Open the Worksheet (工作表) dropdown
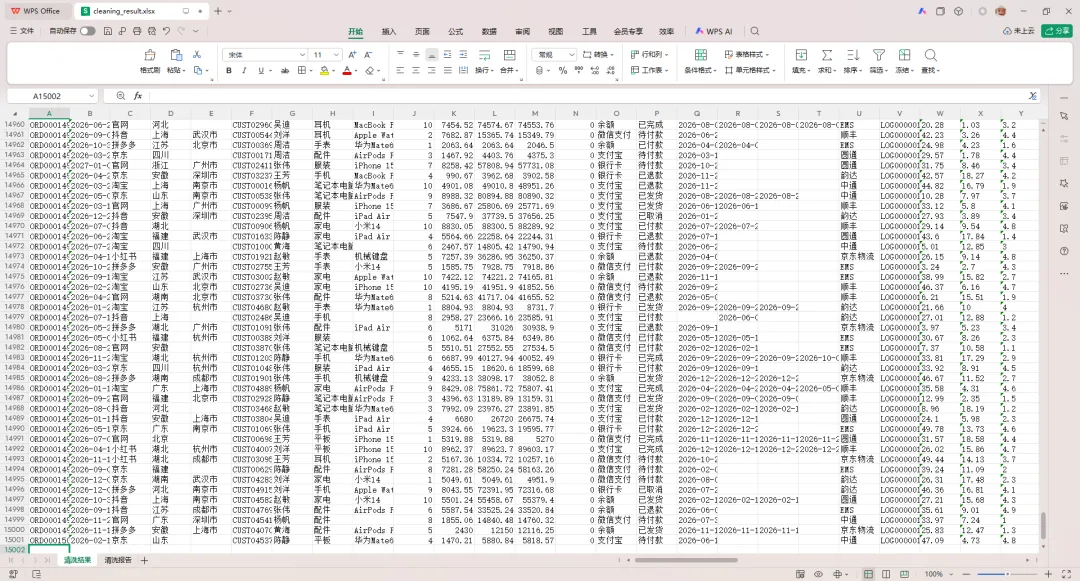This screenshot has height=581, width=1080. (x=650, y=70)
